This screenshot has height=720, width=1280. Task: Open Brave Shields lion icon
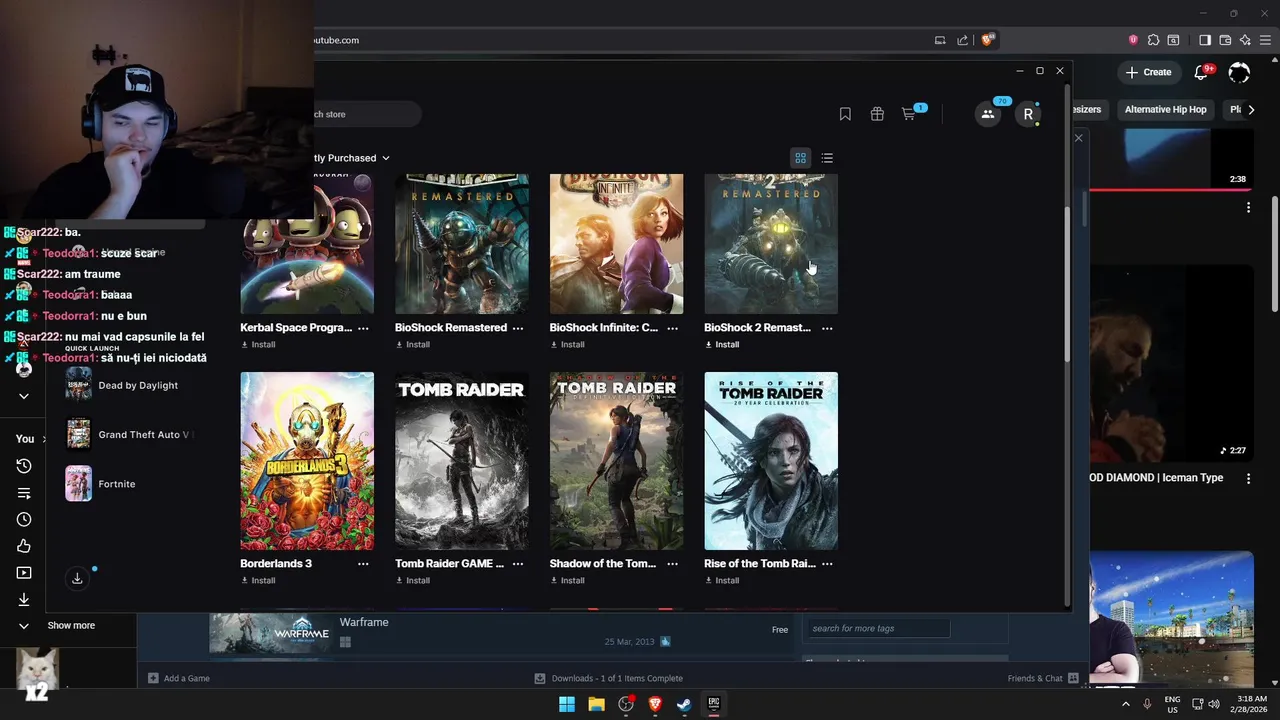click(987, 40)
